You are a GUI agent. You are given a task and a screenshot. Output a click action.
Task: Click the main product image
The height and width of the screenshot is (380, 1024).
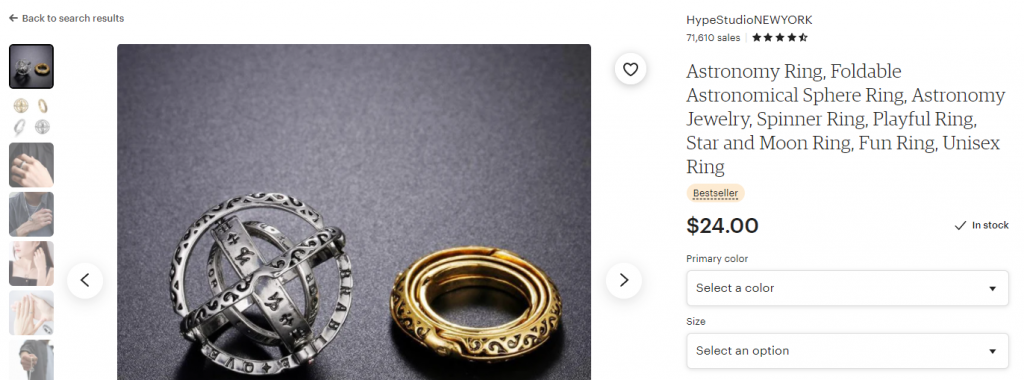(x=354, y=212)
